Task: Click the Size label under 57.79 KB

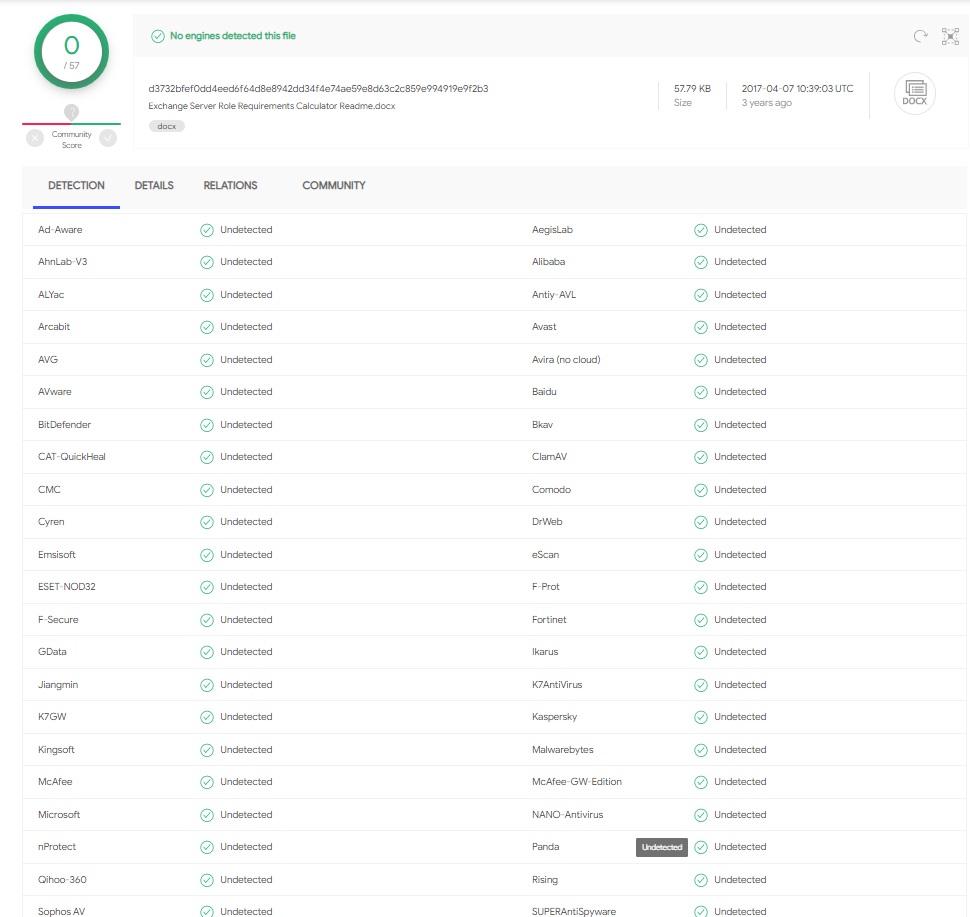Action: [x=683, y=103]
